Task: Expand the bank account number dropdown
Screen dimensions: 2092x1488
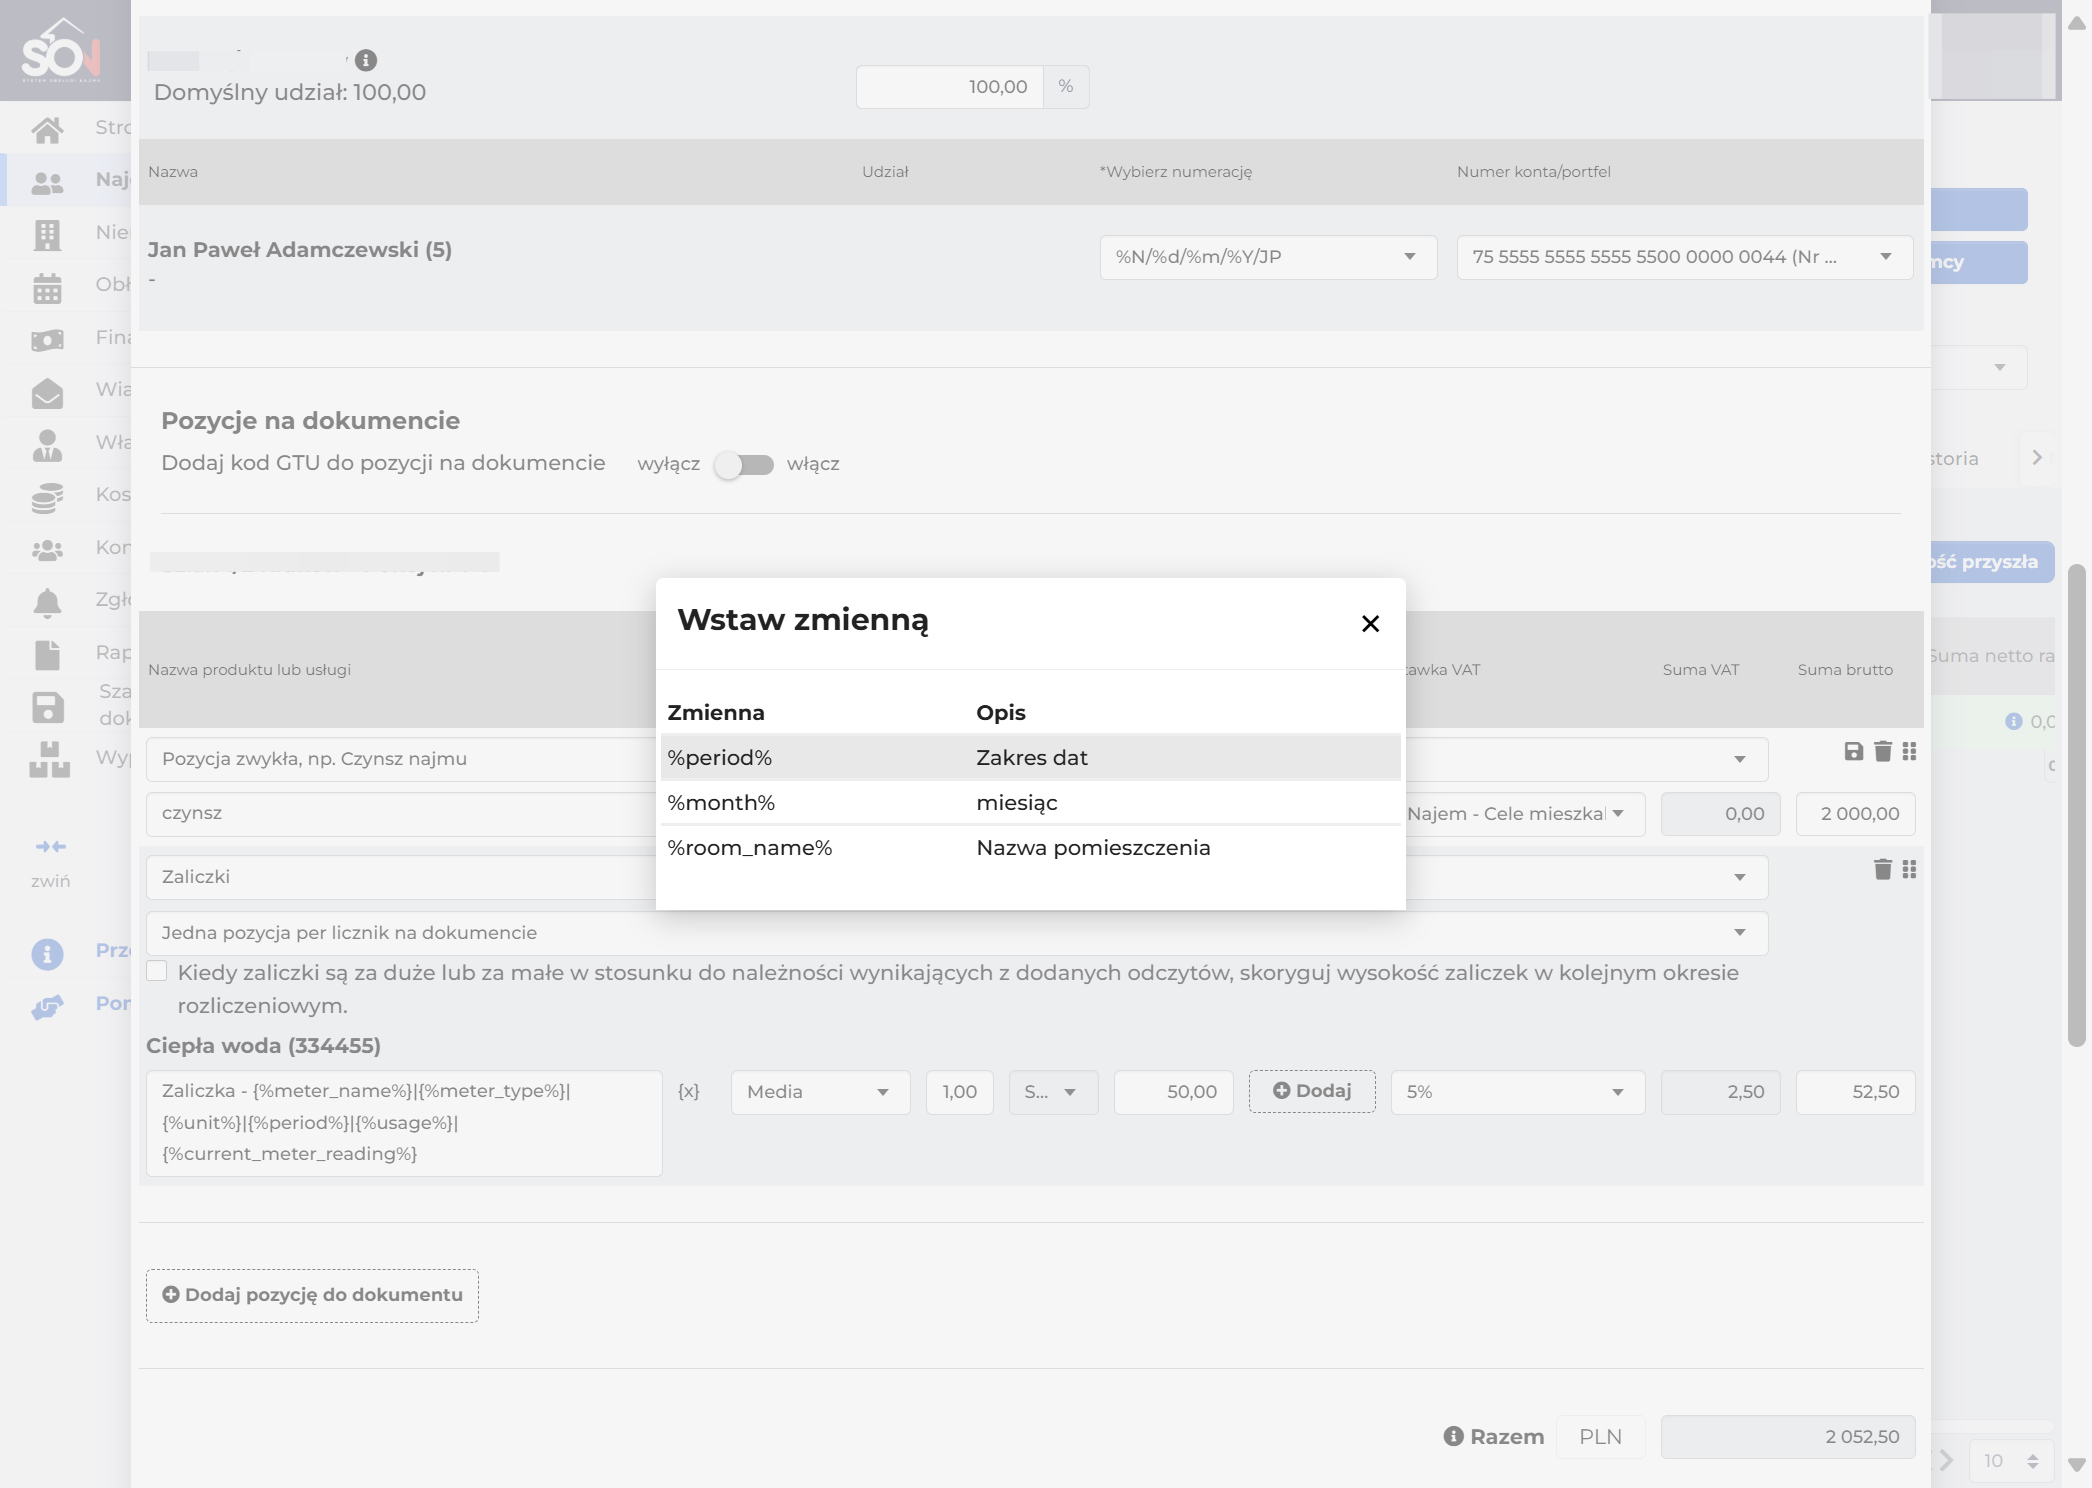Action: [1684, 257]
